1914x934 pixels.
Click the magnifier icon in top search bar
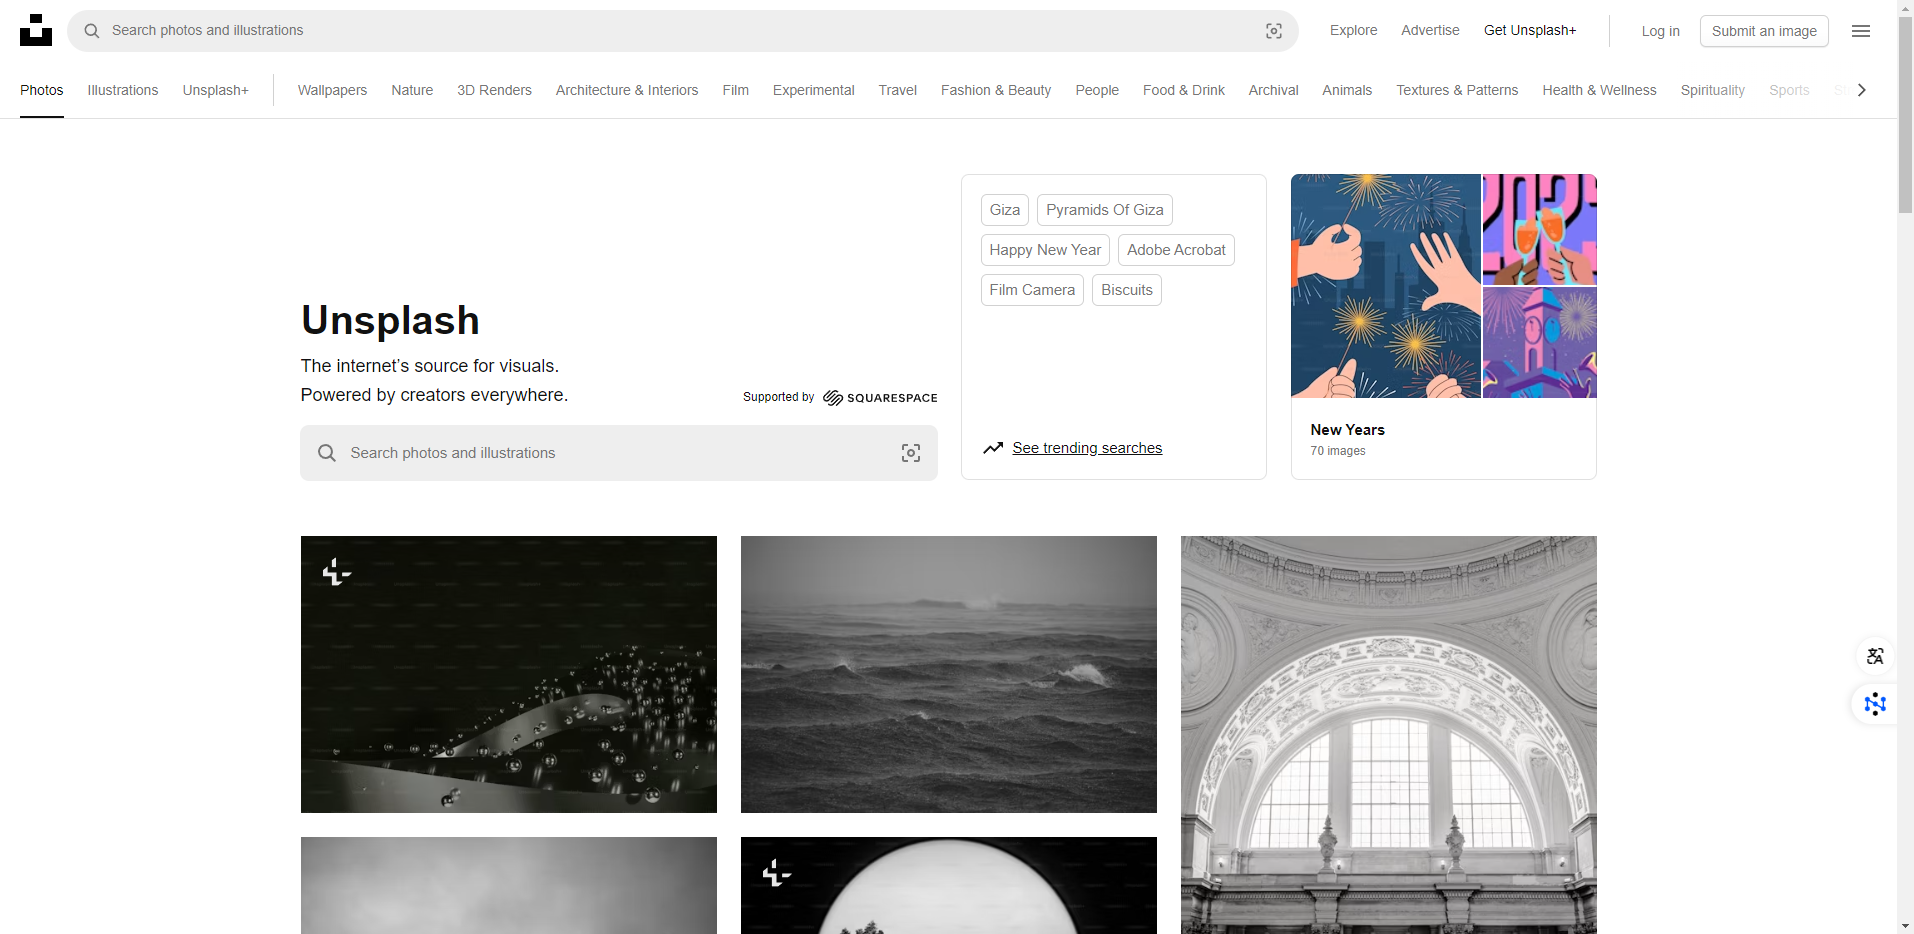click(92, 31)
